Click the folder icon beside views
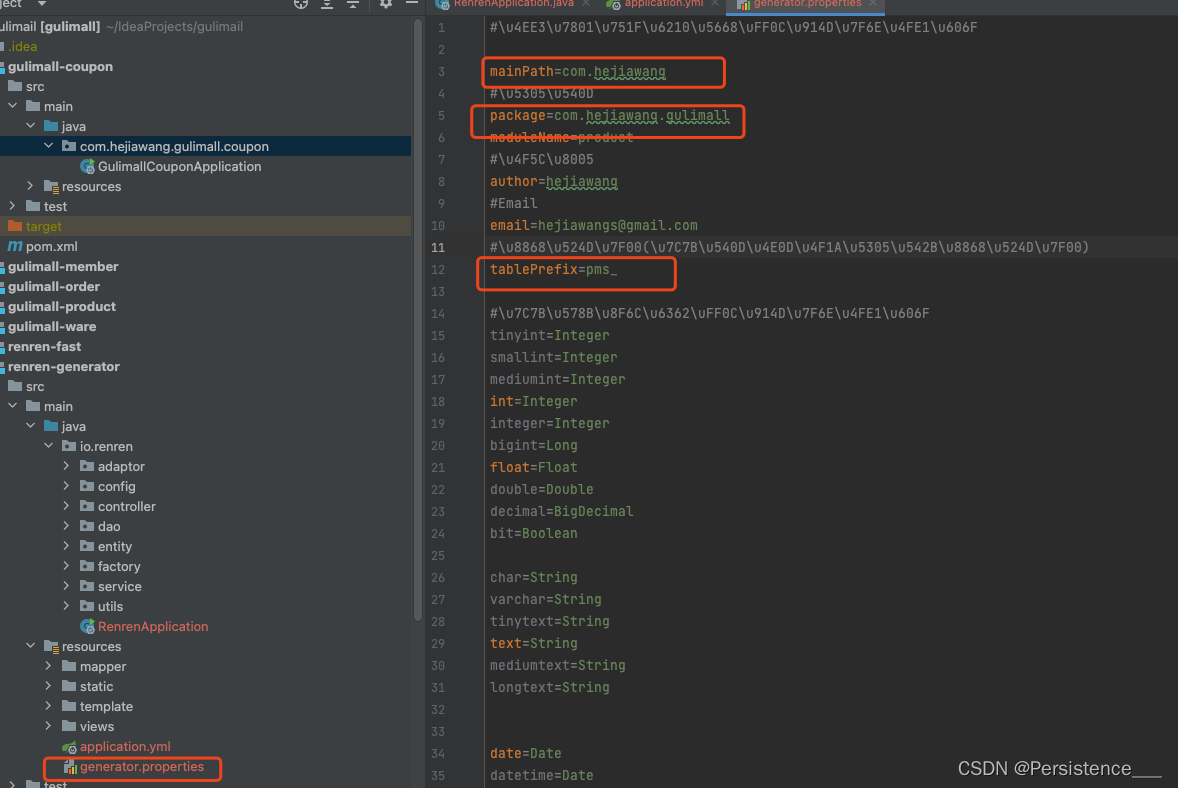The image size is (1178, 788). coord(69,726)
